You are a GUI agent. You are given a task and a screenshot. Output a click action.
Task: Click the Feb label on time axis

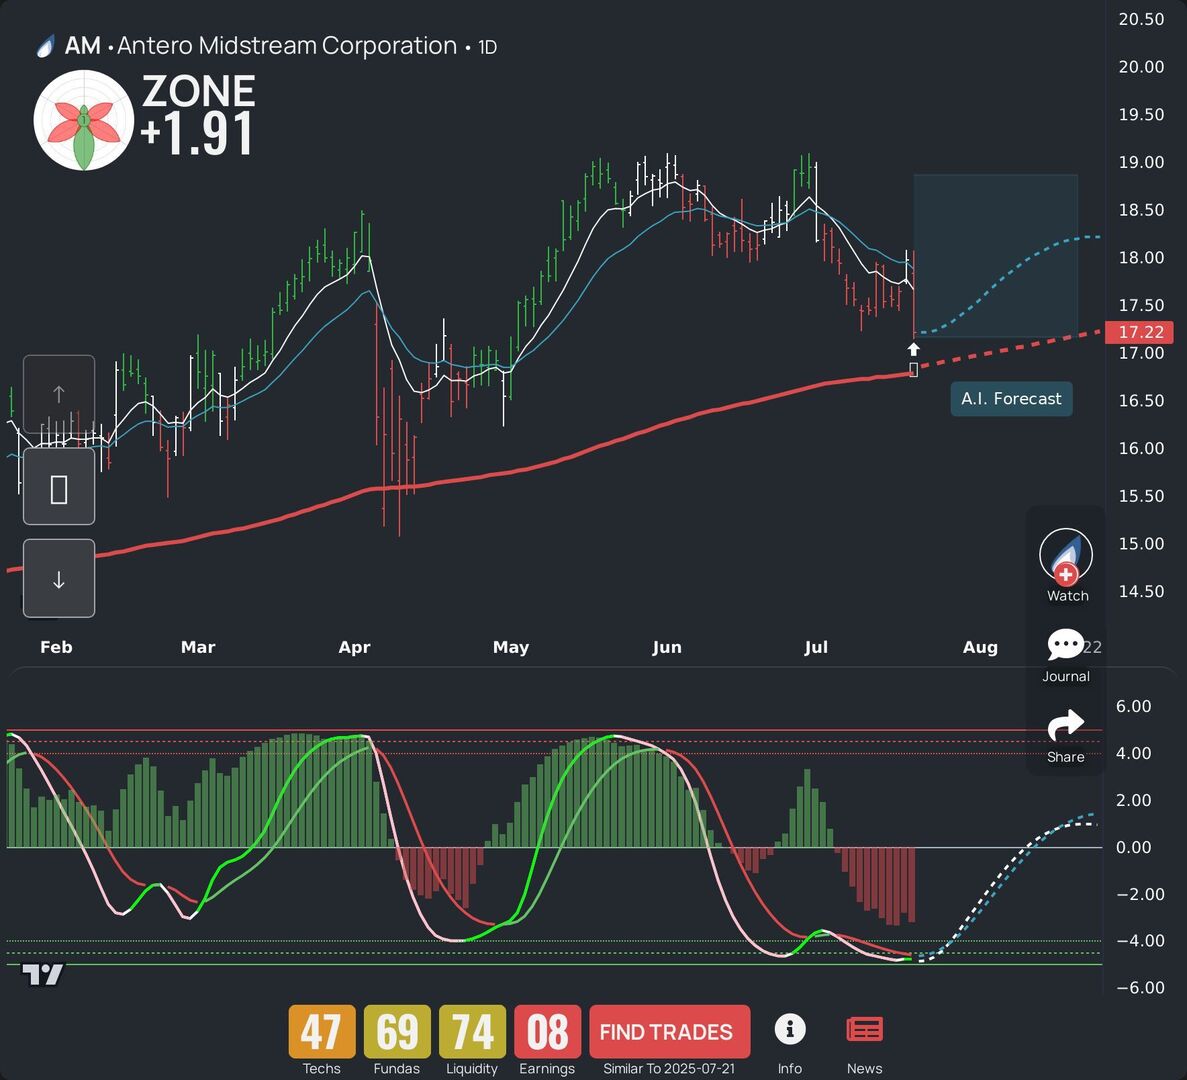[x=56, y=647]
